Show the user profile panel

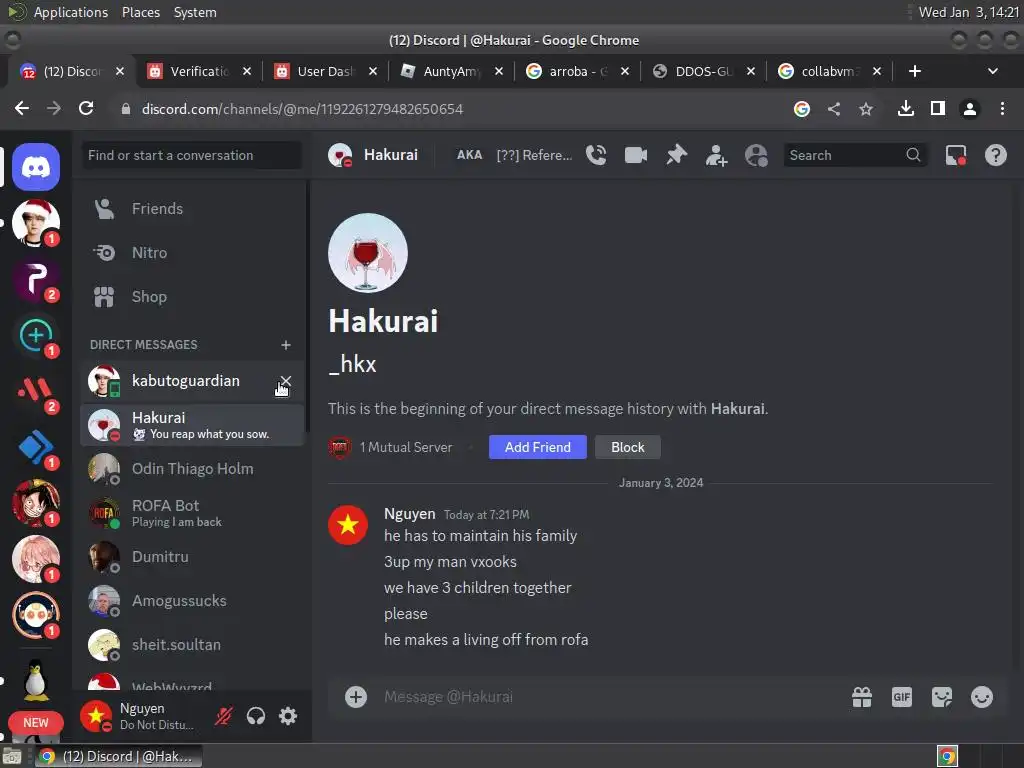(x=756, y=155)
